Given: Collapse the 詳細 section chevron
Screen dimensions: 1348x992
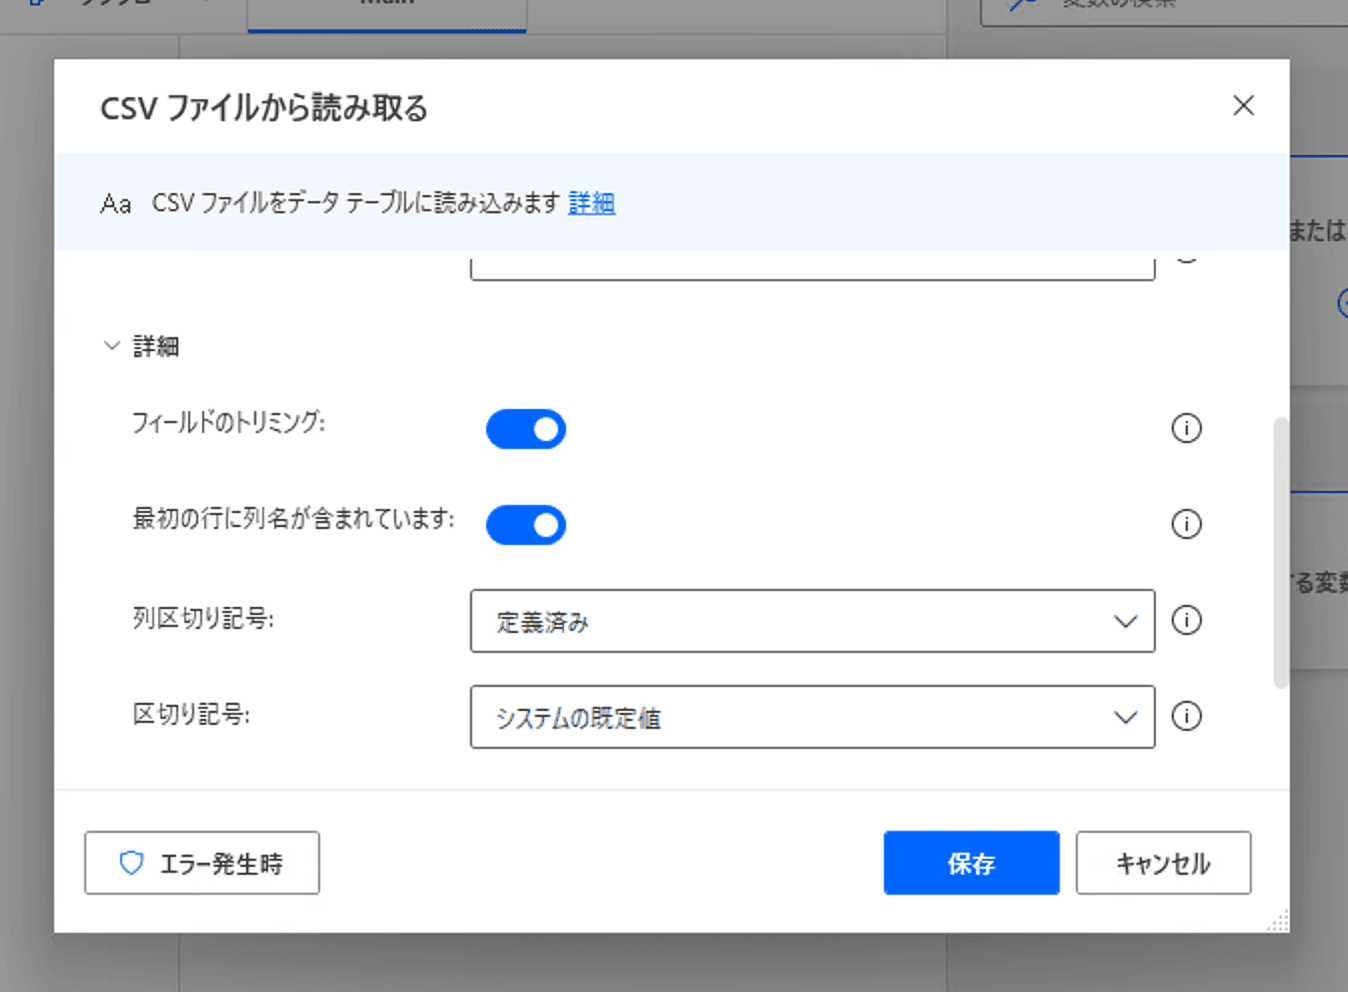Looking at the screenshot, I should pyautogui.click(x=111, y=346).
